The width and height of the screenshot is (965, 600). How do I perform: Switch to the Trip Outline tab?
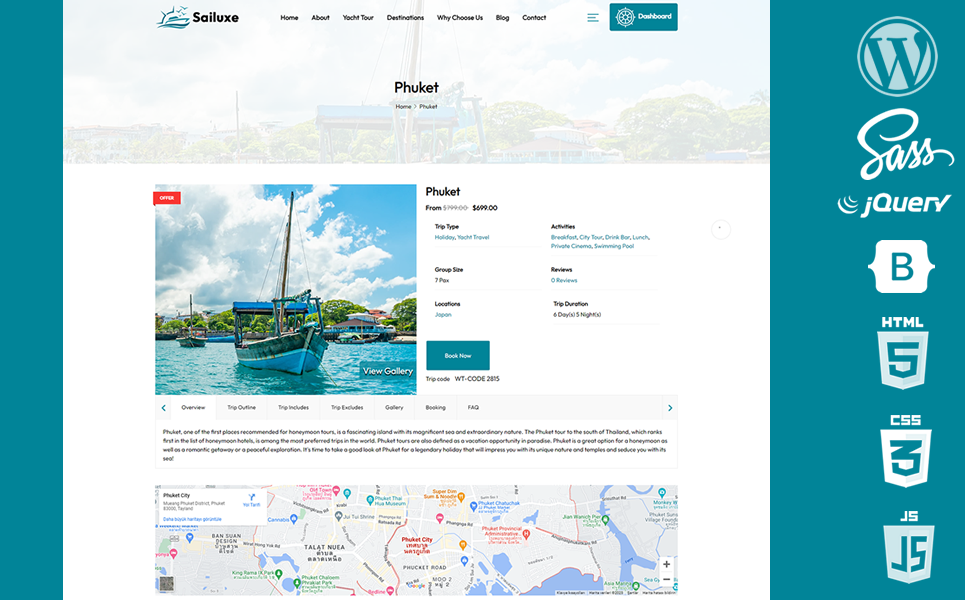pos(241,407)
